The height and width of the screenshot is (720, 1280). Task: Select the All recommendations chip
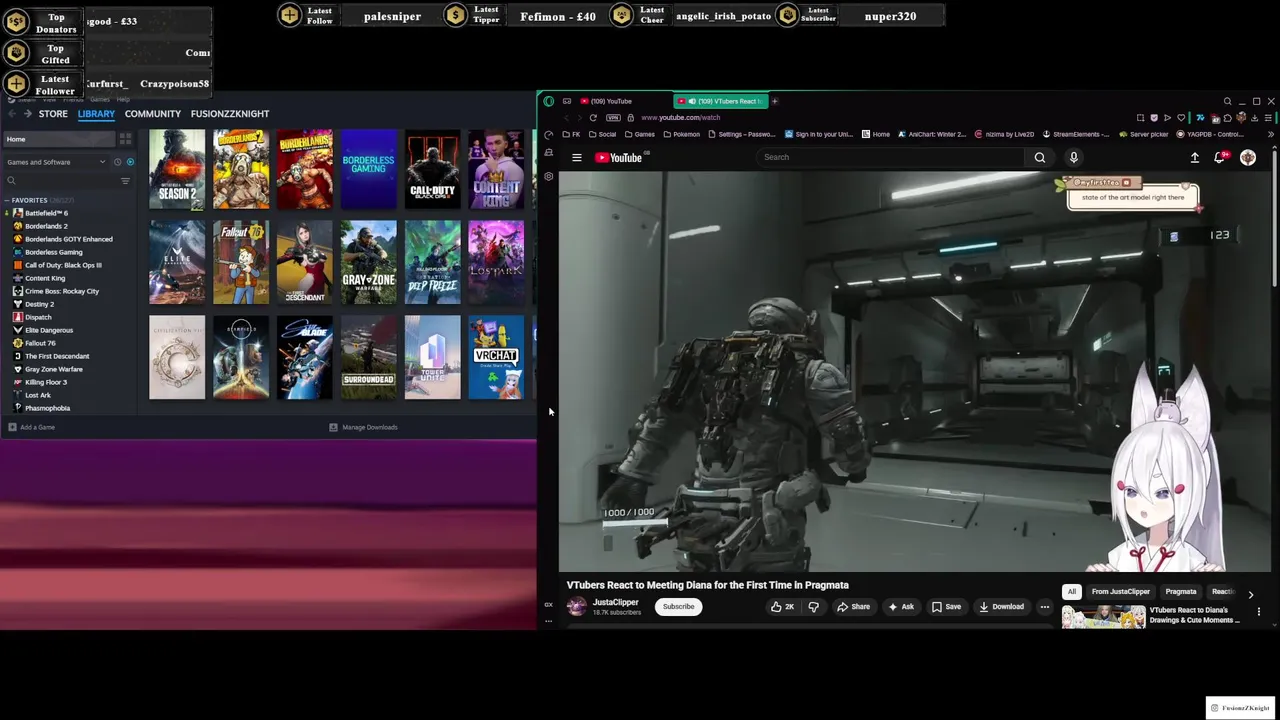pos(1071,591)
